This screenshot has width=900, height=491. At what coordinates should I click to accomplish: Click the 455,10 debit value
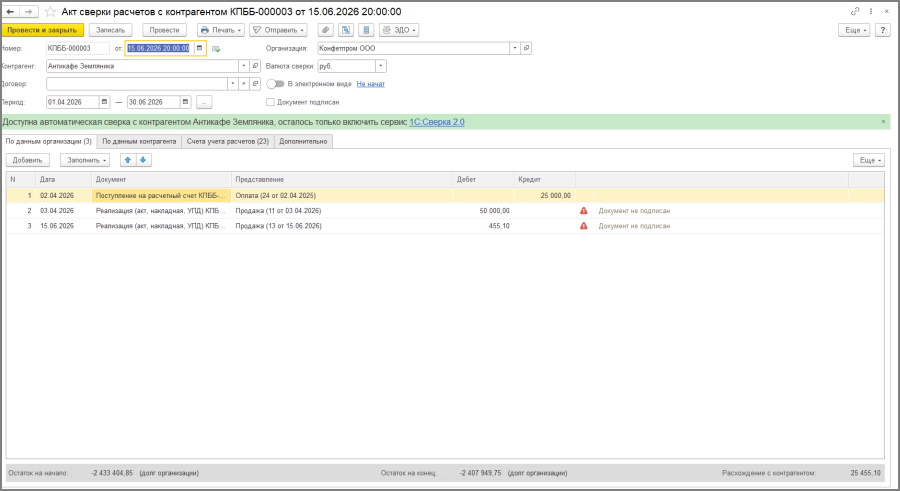point(499,226)
